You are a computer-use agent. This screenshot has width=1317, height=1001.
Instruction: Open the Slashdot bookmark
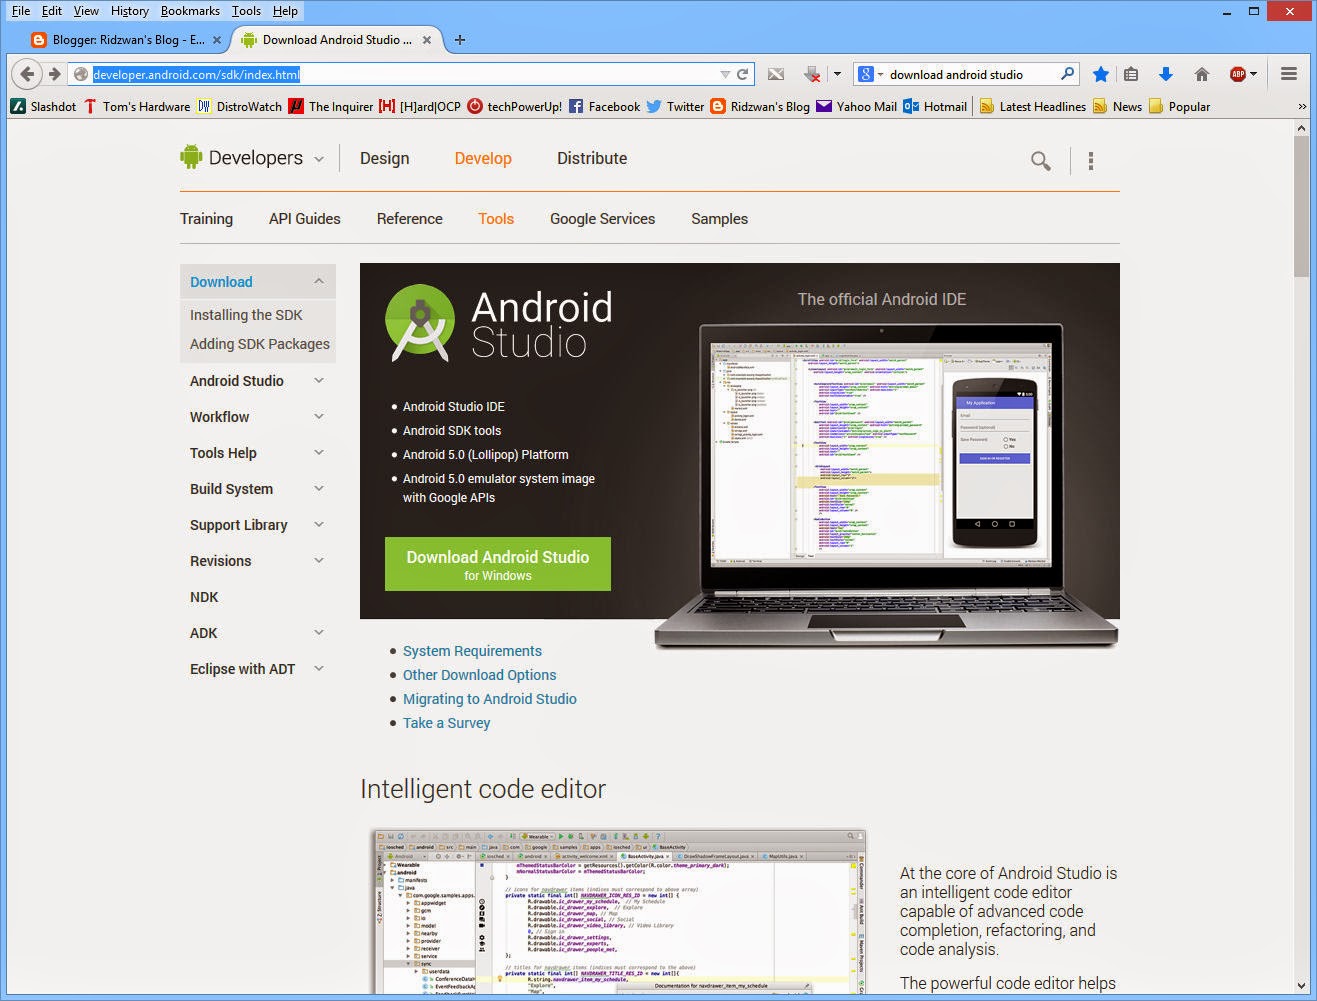(x=43, y=106)
